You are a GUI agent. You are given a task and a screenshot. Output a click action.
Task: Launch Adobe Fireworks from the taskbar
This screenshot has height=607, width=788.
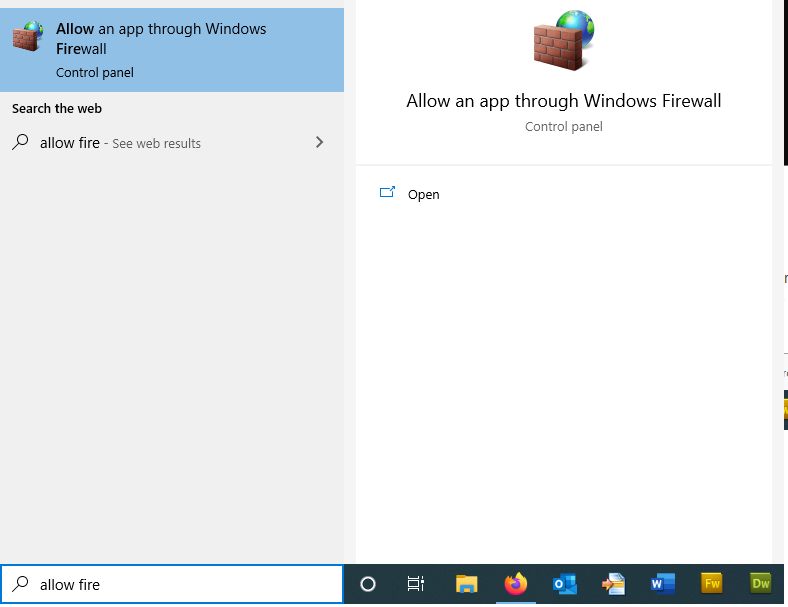[x=712, y=584]
